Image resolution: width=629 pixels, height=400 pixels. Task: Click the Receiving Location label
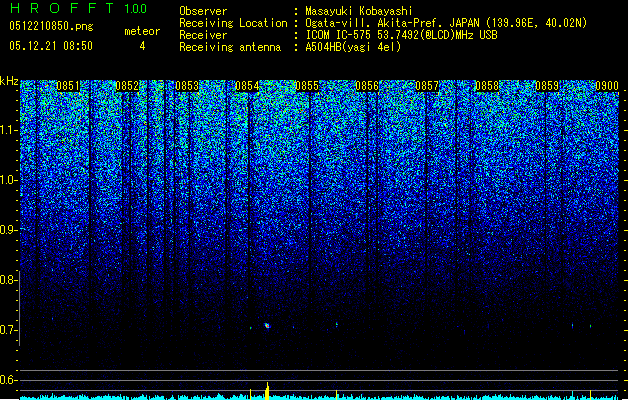233,23
